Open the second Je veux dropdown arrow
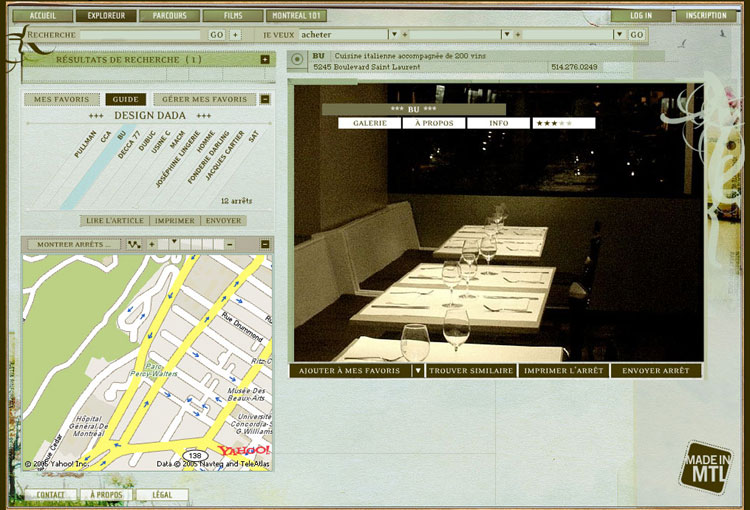This screenshot has width=750, height=510. pos(507,34)
